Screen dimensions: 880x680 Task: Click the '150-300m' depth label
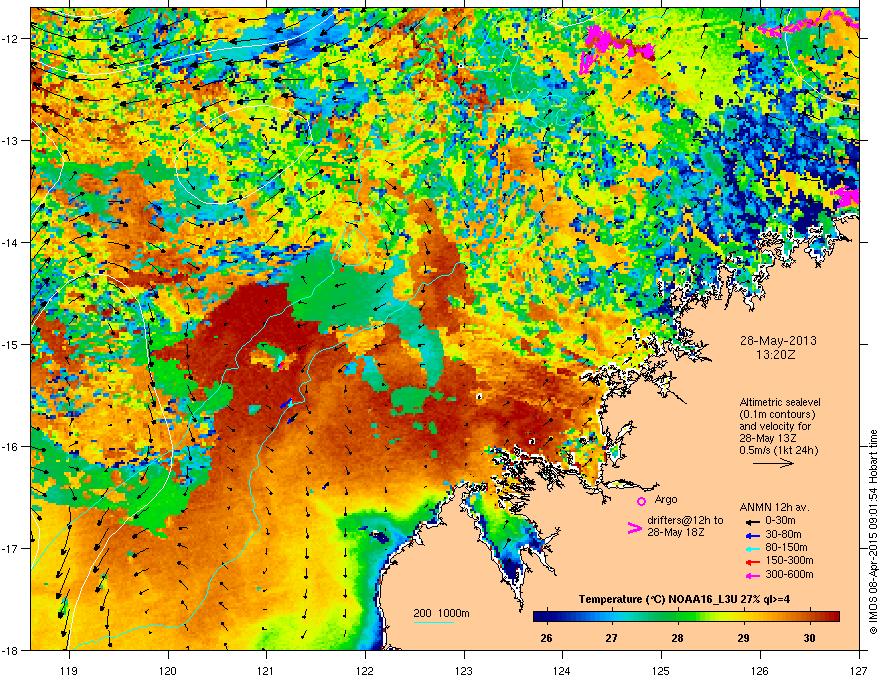(x=789, y=560)
